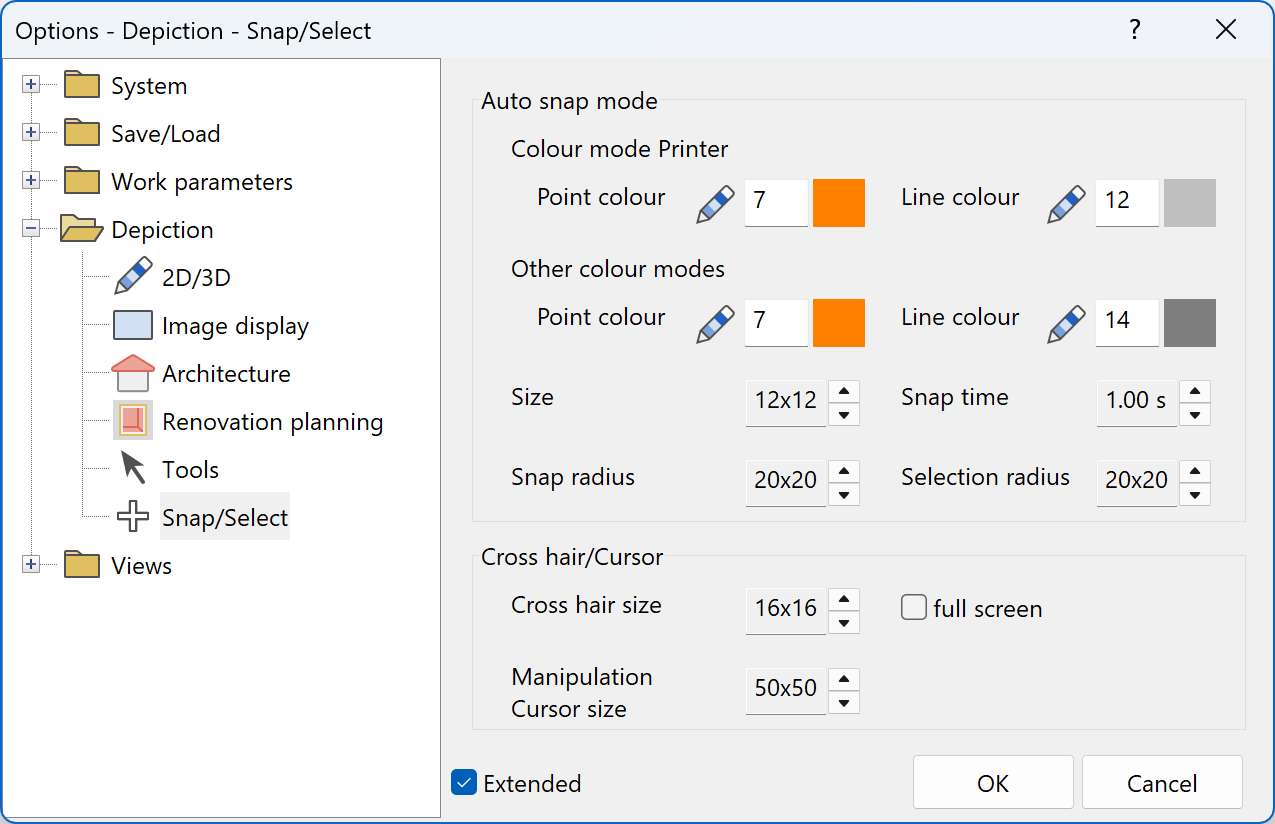Screen dimensions: 1275x824
Task: Select the Point colour pen icon under Colour mode Printer
Action: pos(714,202)
